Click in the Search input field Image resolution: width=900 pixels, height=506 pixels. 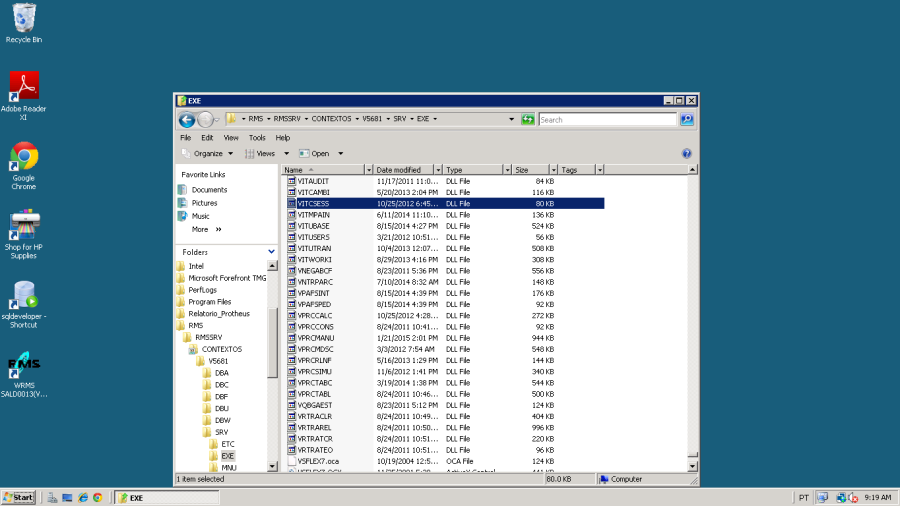(607, 119)
